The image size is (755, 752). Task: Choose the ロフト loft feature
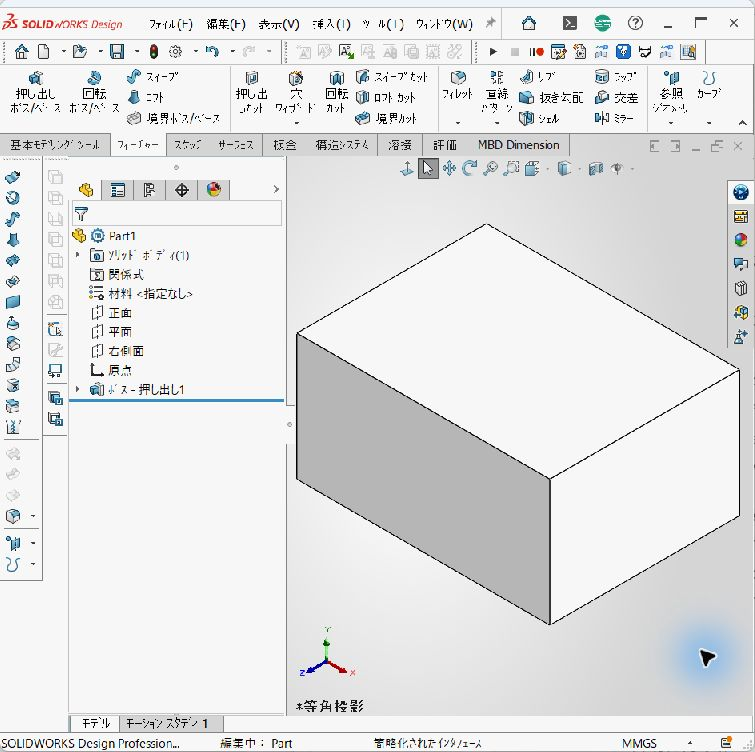point(145,98)
